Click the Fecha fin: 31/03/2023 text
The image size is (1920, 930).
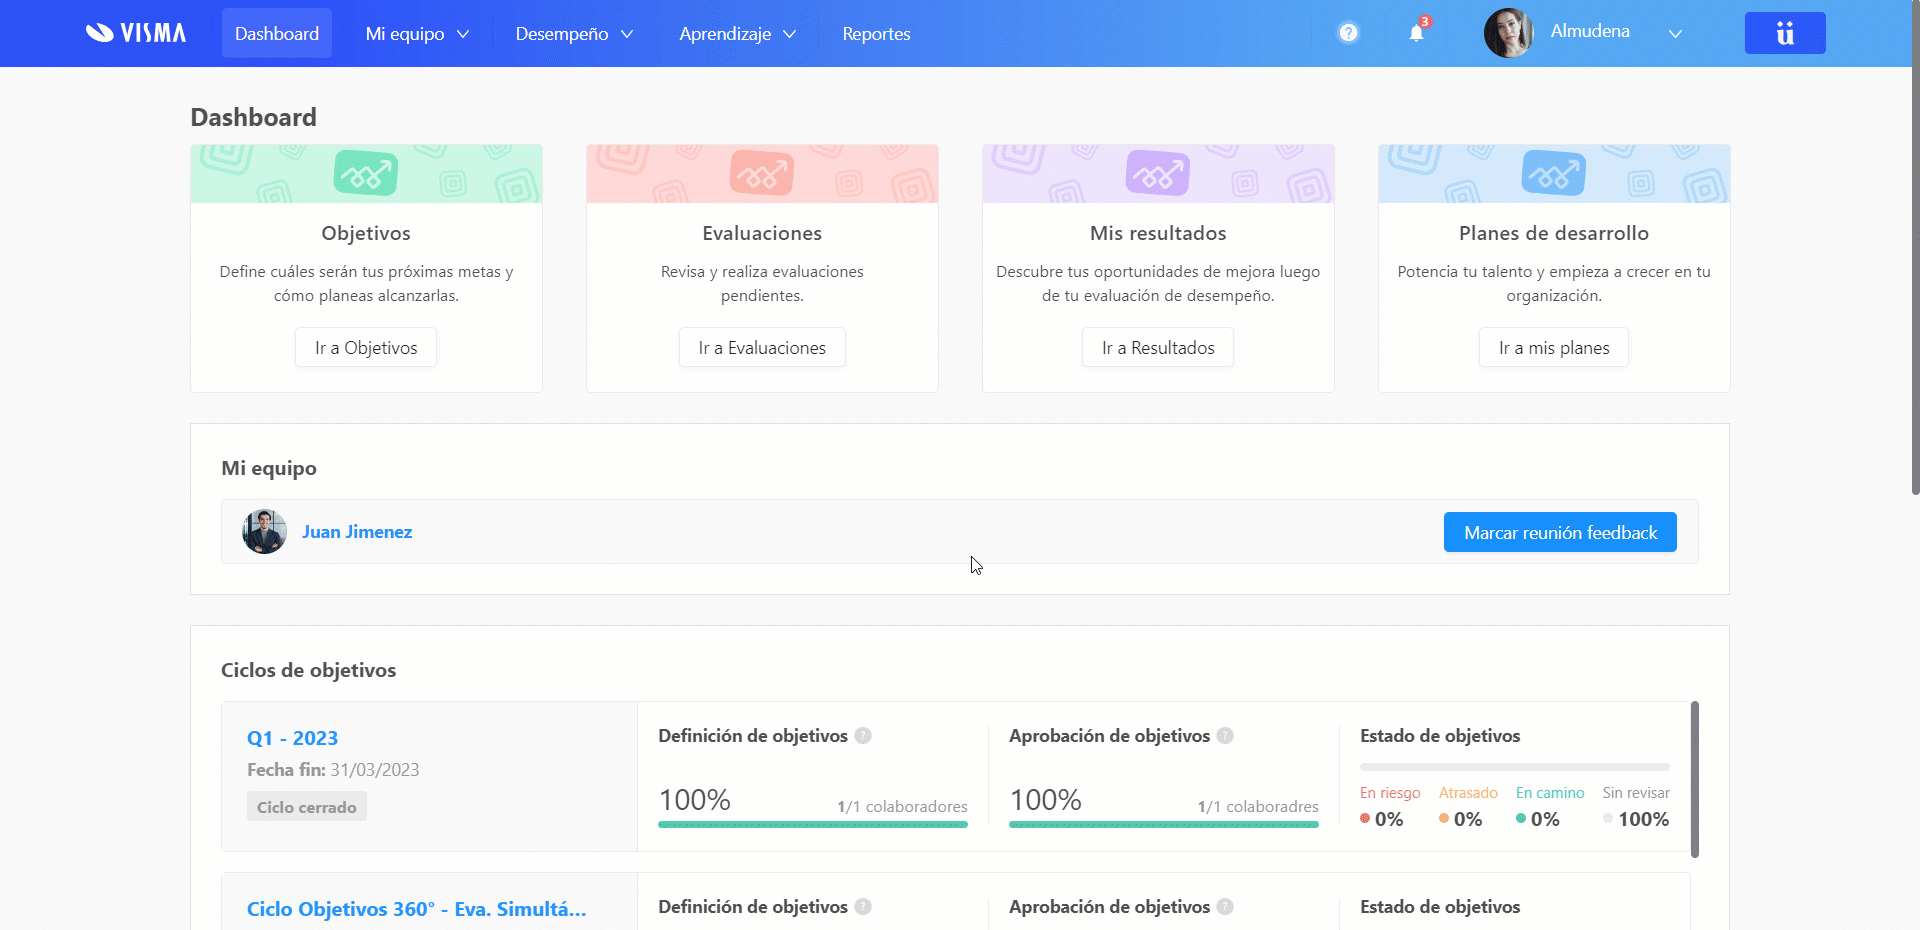(333, 770)
